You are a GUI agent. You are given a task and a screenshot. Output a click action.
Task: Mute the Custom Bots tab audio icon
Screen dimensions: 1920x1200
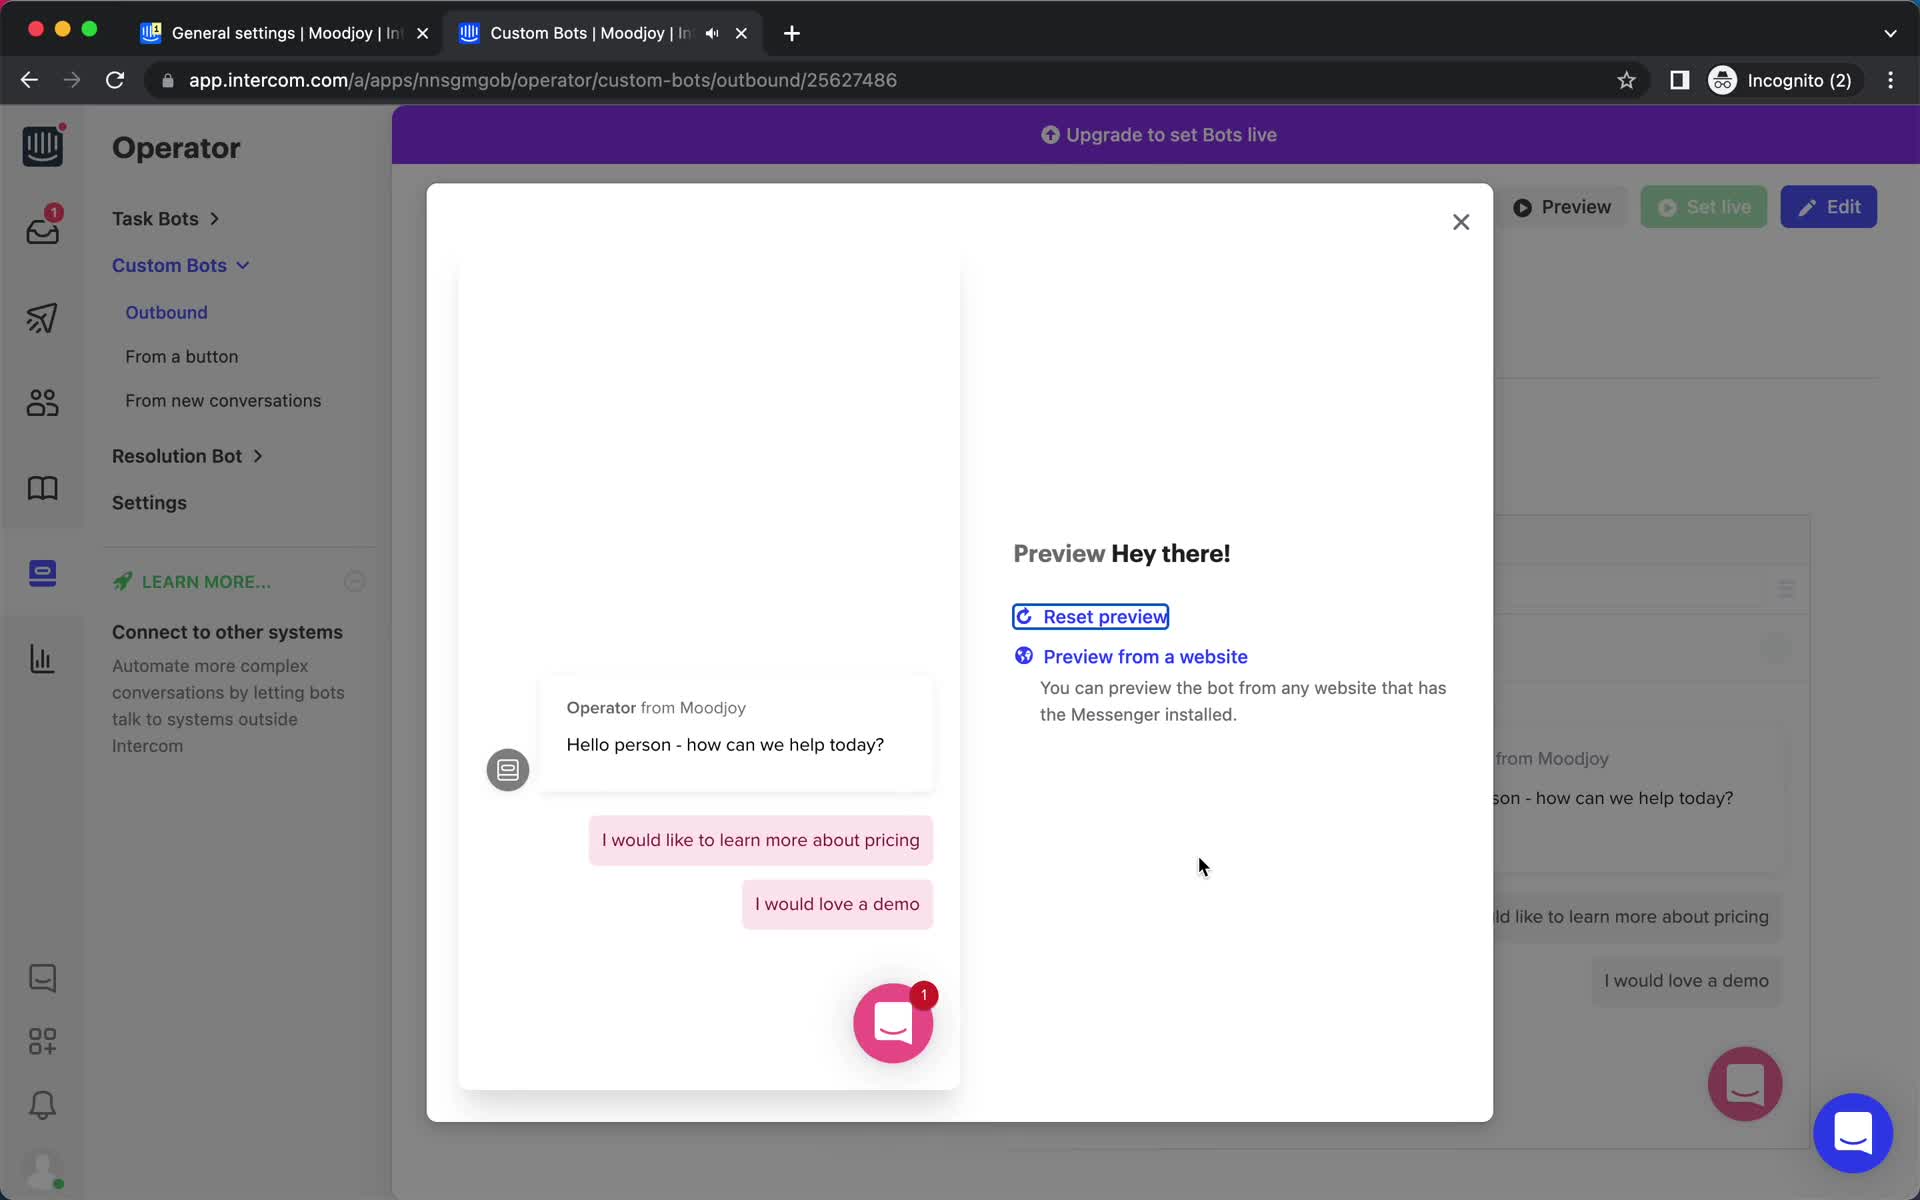(712, 33)
